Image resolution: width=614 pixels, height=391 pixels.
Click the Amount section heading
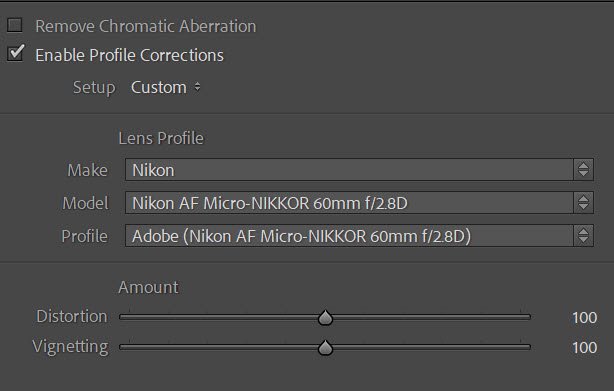148,287
